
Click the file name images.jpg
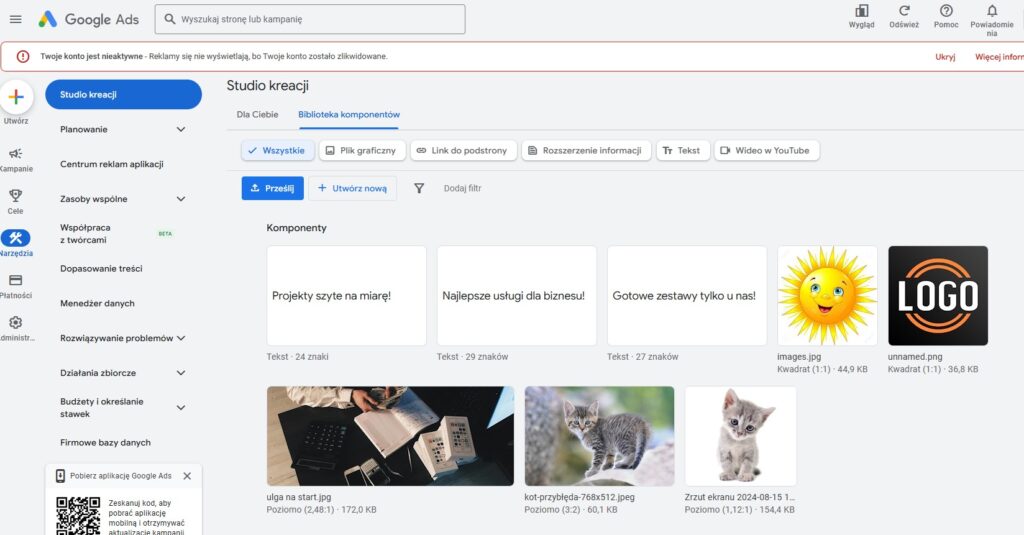pyautogui.click(x=799, y=357)
